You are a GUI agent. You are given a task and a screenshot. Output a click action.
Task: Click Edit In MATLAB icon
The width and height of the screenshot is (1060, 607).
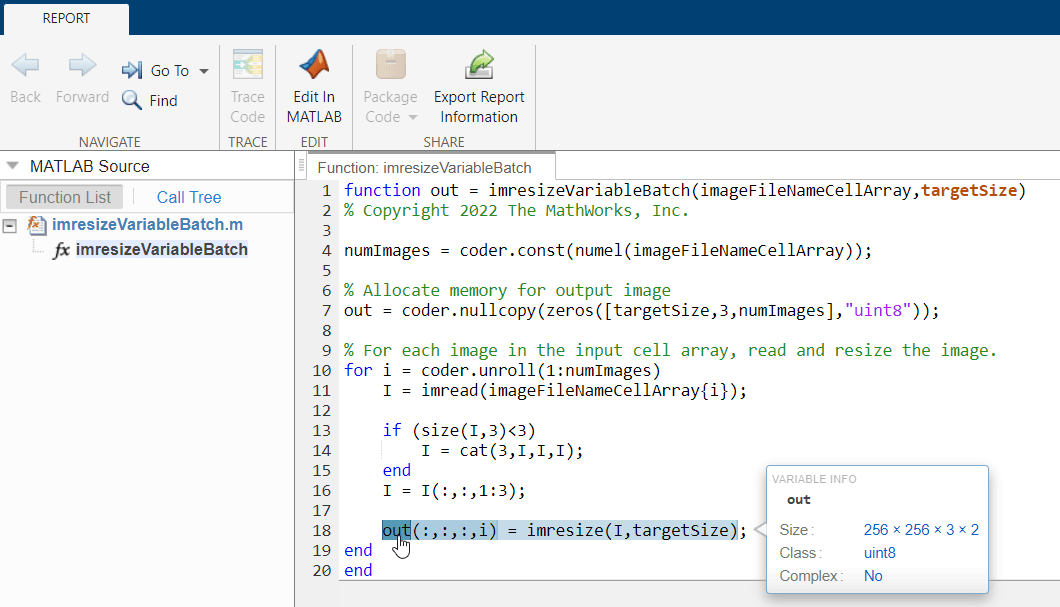(314, 67)
